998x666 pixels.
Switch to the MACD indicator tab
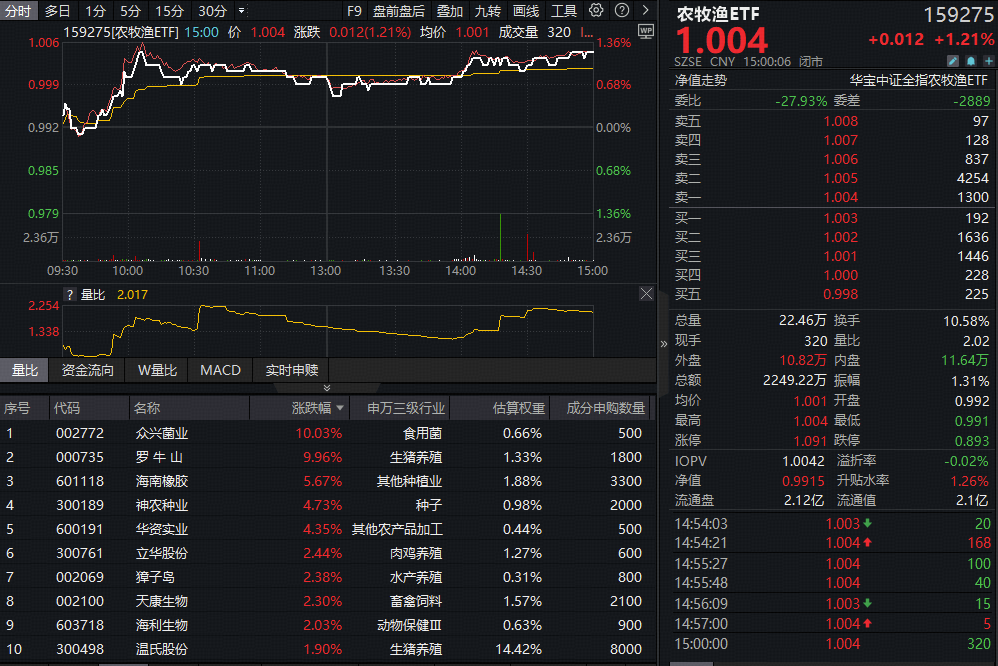pos(220,370)
